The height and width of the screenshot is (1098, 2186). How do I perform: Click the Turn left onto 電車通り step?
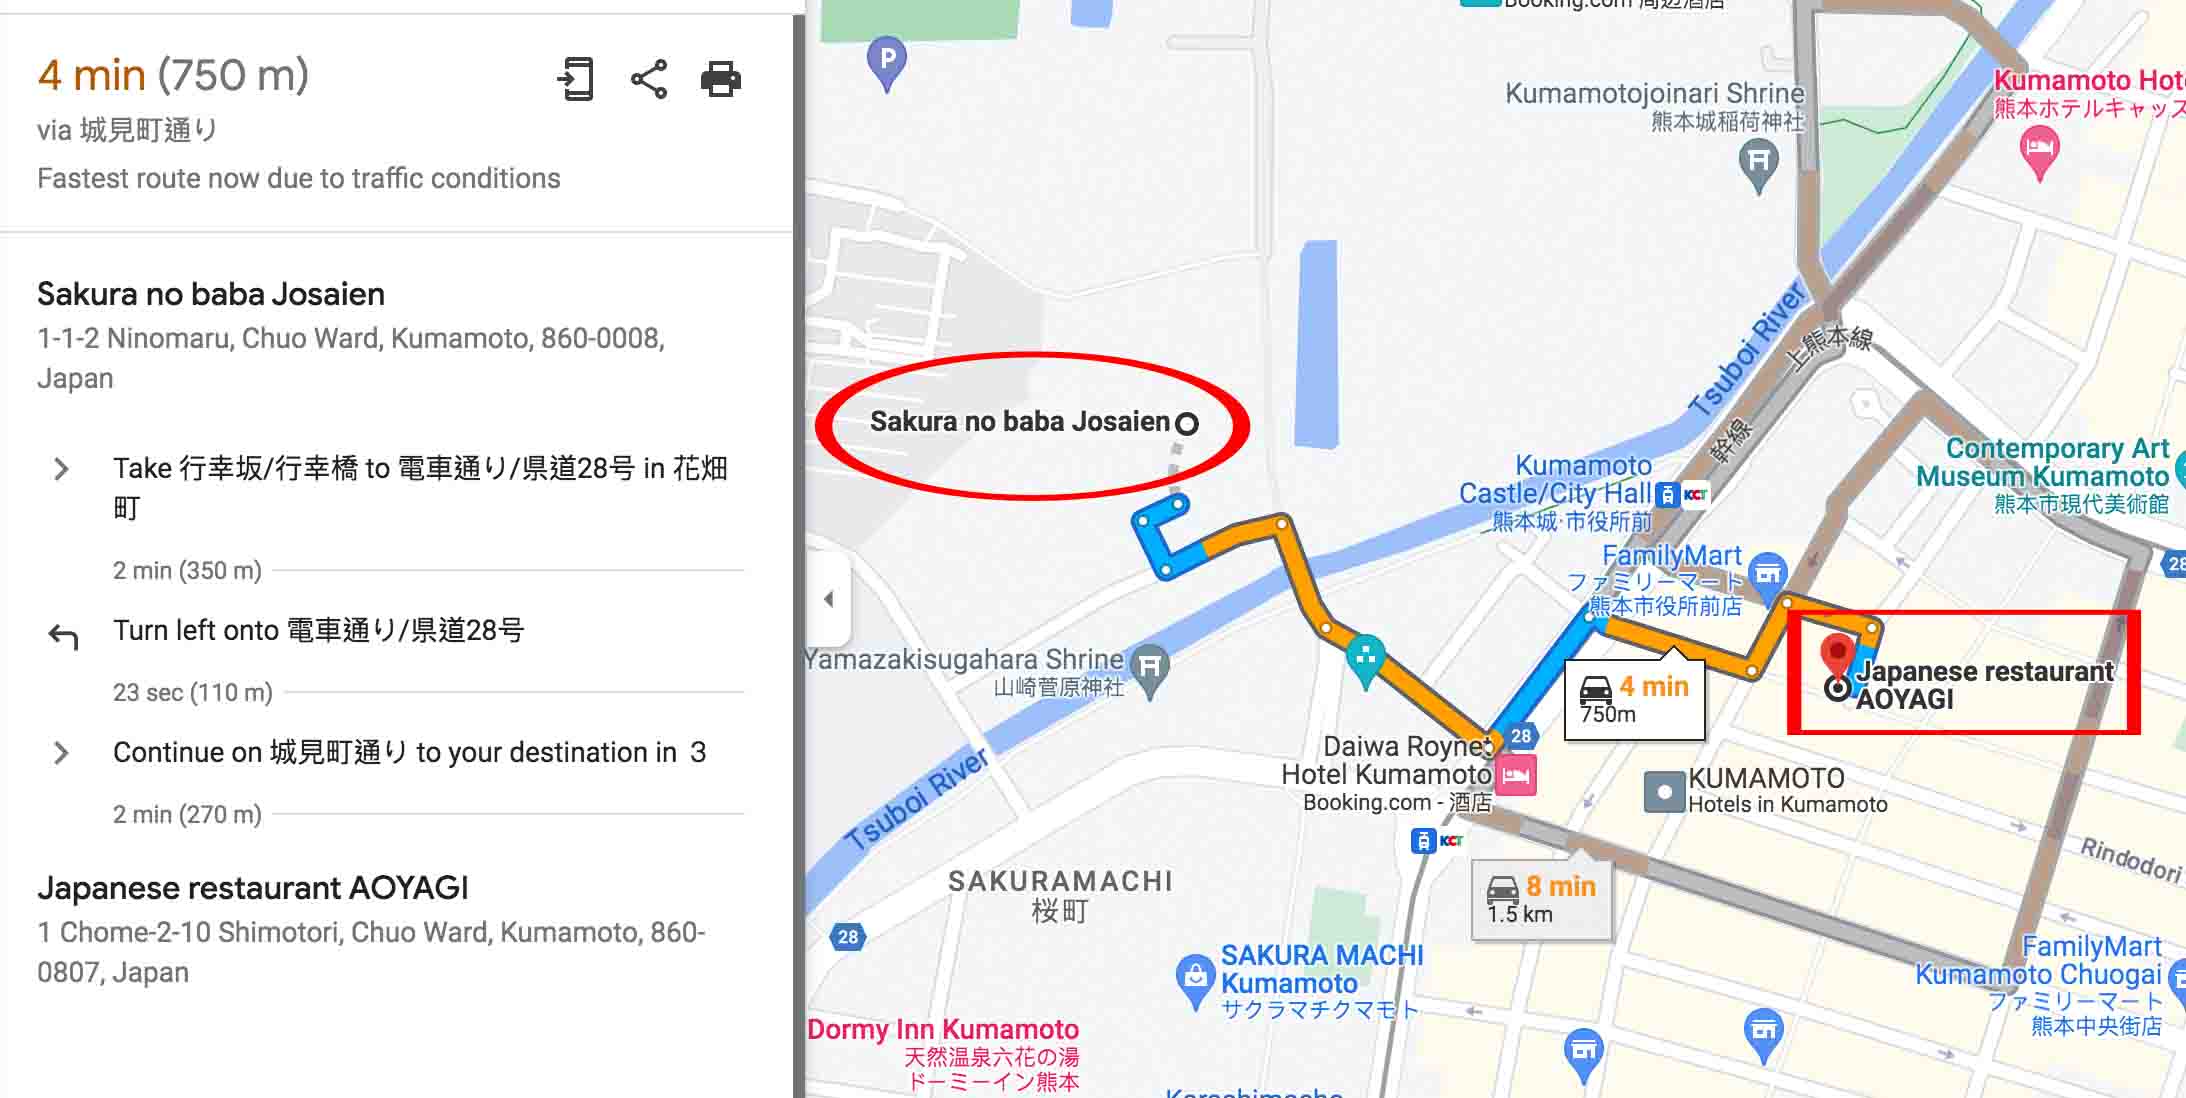pos(318,630)
